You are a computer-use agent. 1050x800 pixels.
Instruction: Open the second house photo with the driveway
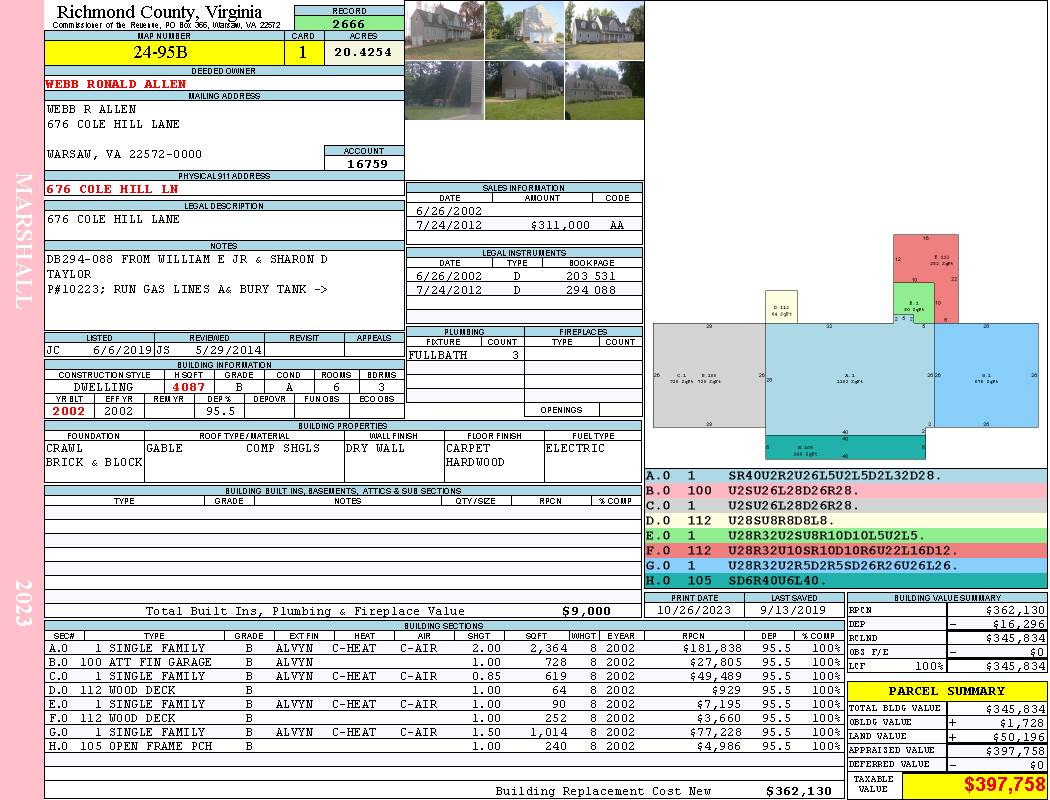coord(524,31)
